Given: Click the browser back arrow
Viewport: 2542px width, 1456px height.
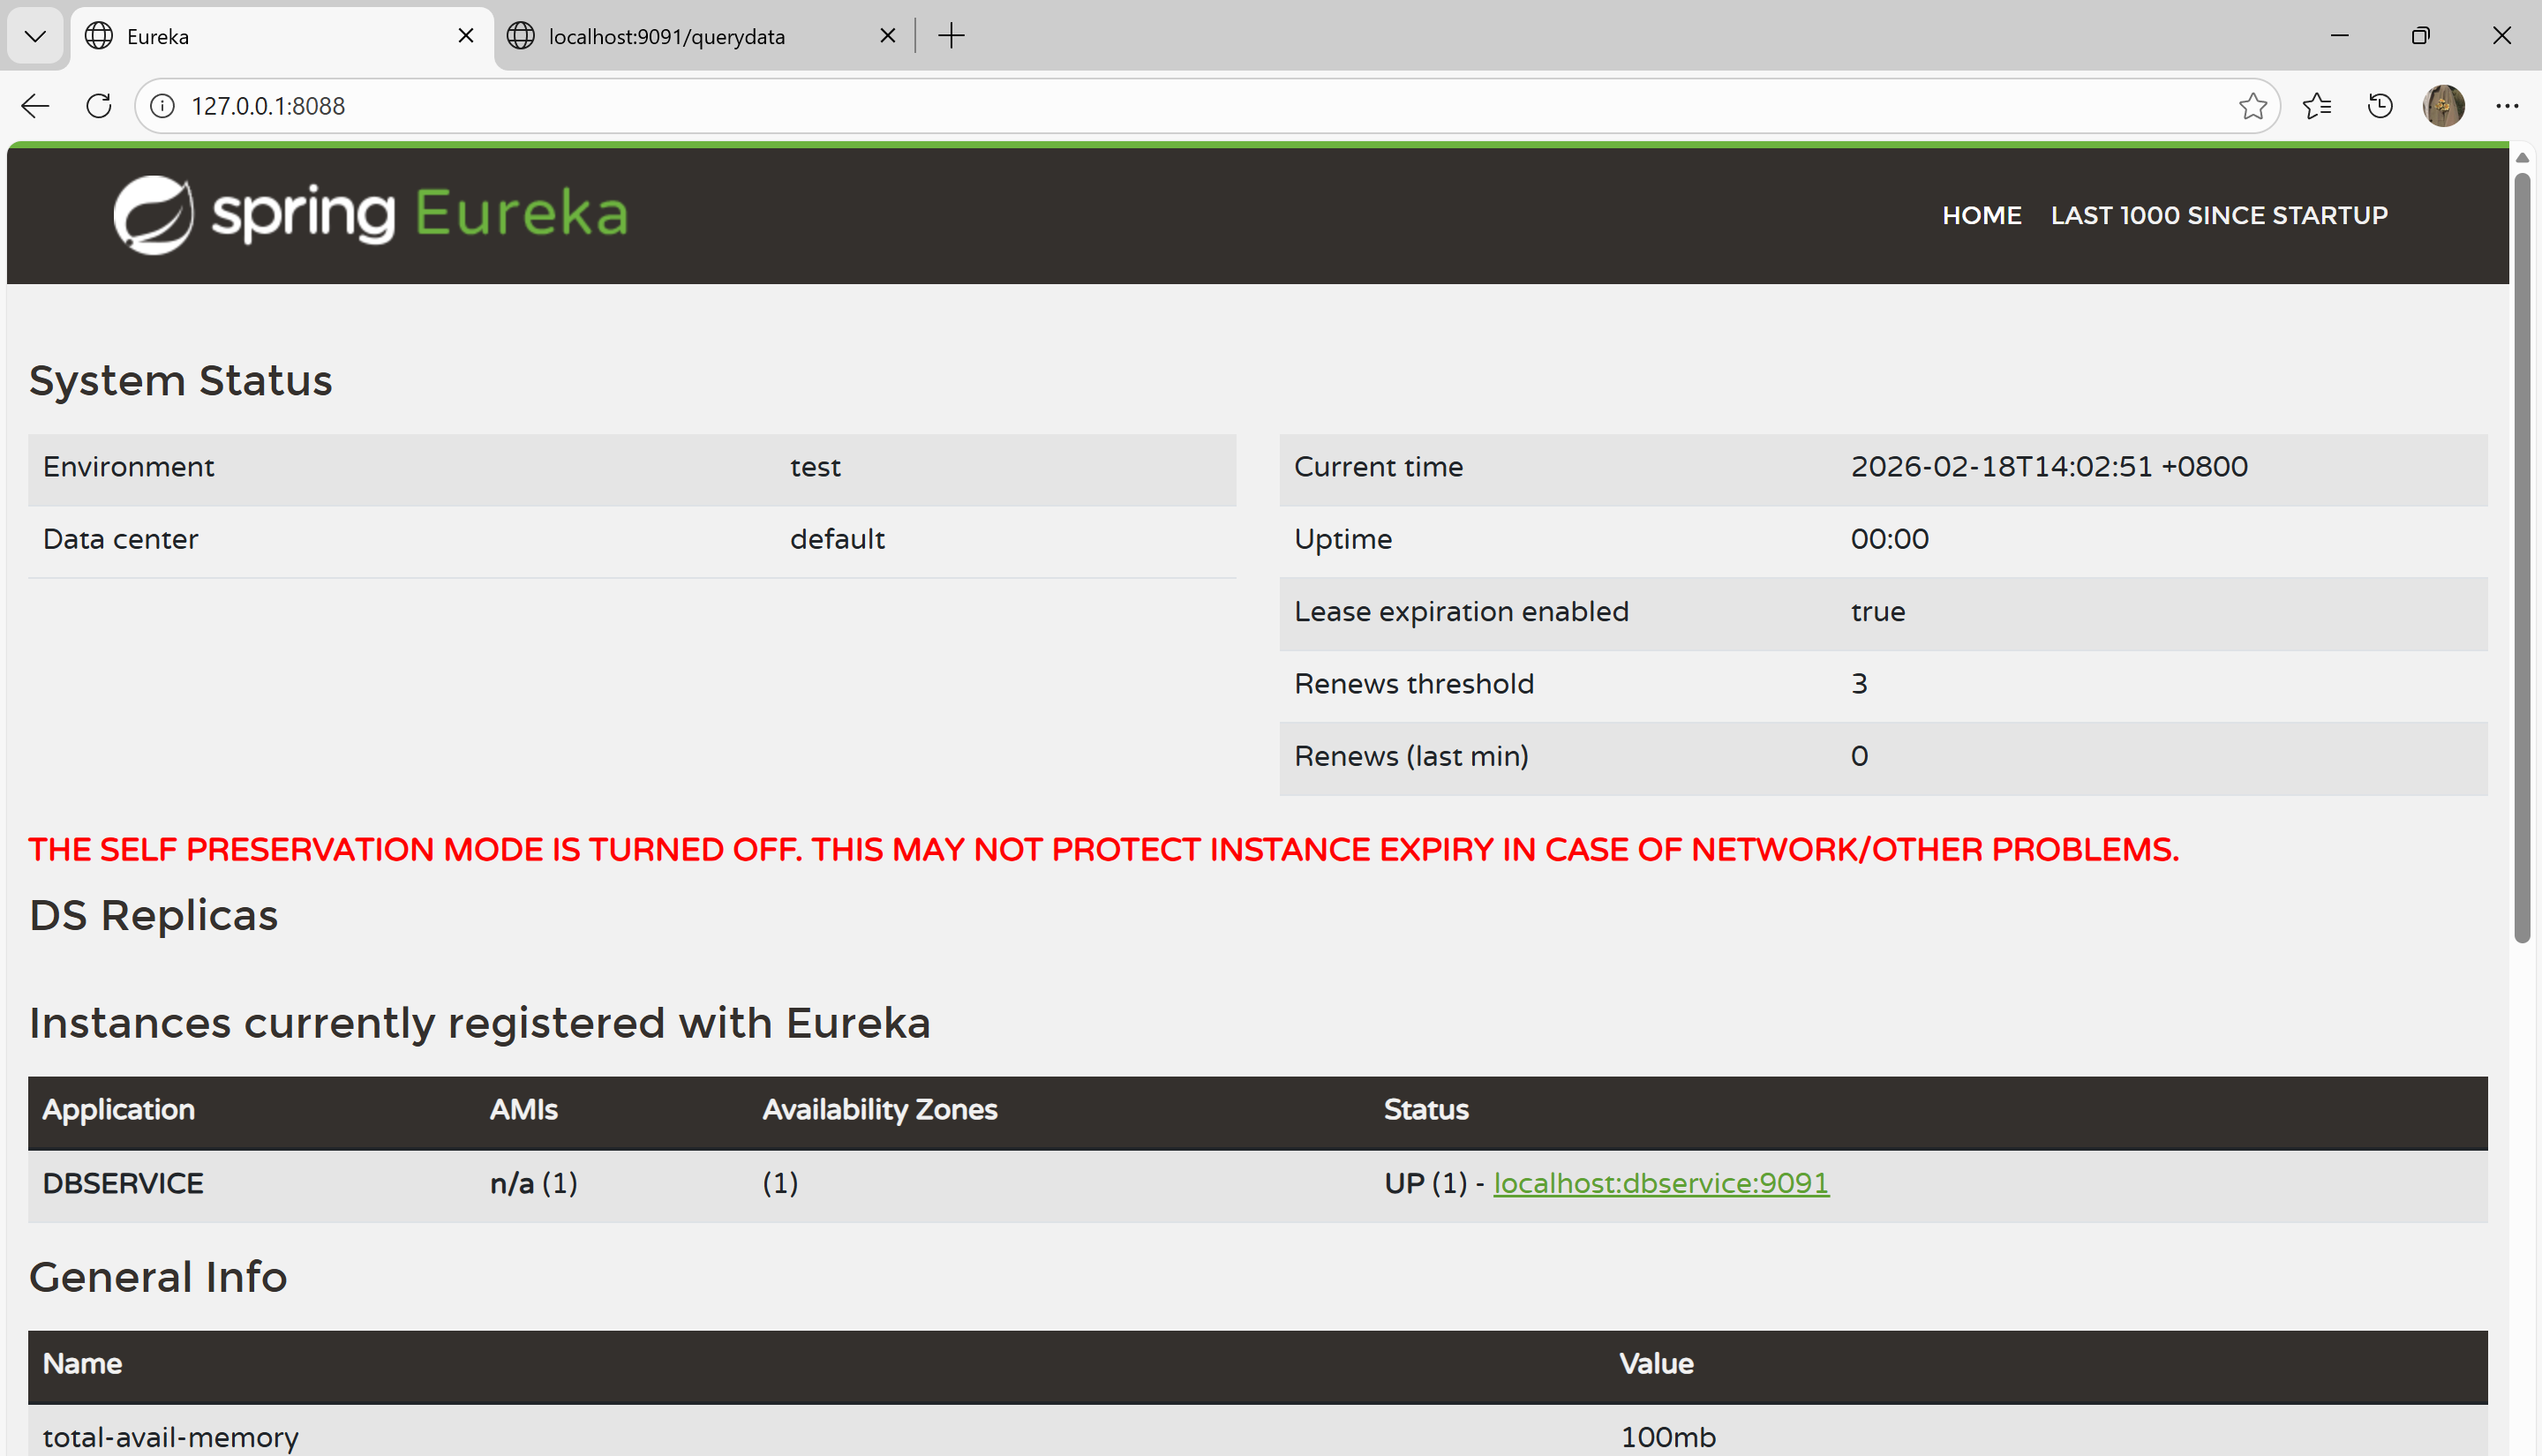Looking at the screenshot, I should pyautogui.click(x=35, y=106).
